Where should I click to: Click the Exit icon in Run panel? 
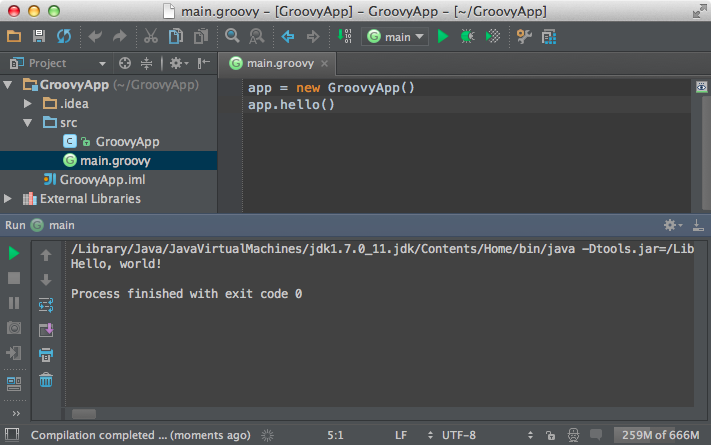(14, 352)
